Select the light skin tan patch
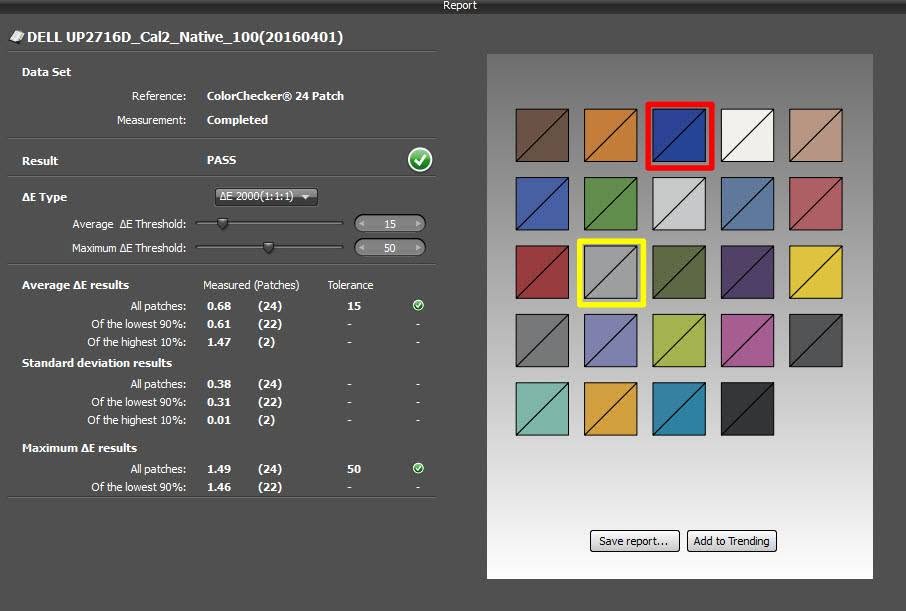Image resolution: width=906 pixels, height=611 pixels. tap(816, 135)
